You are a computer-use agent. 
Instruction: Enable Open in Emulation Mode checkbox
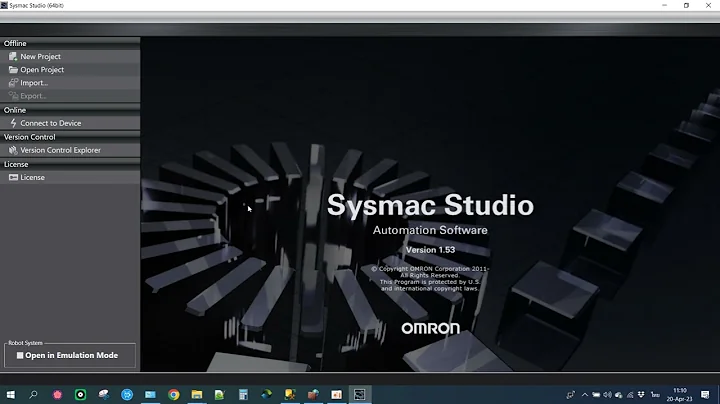(x=20, y=355)
